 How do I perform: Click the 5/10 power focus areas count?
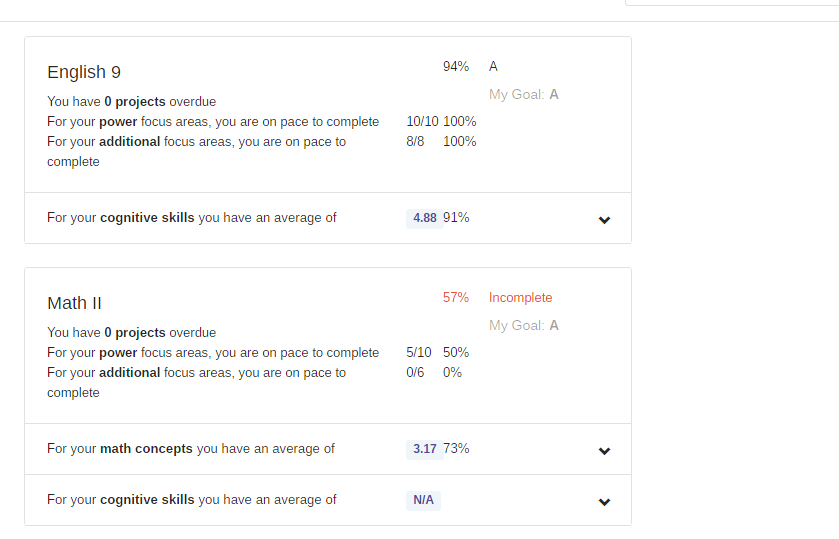pyautogui.click(x=419, y=353)
